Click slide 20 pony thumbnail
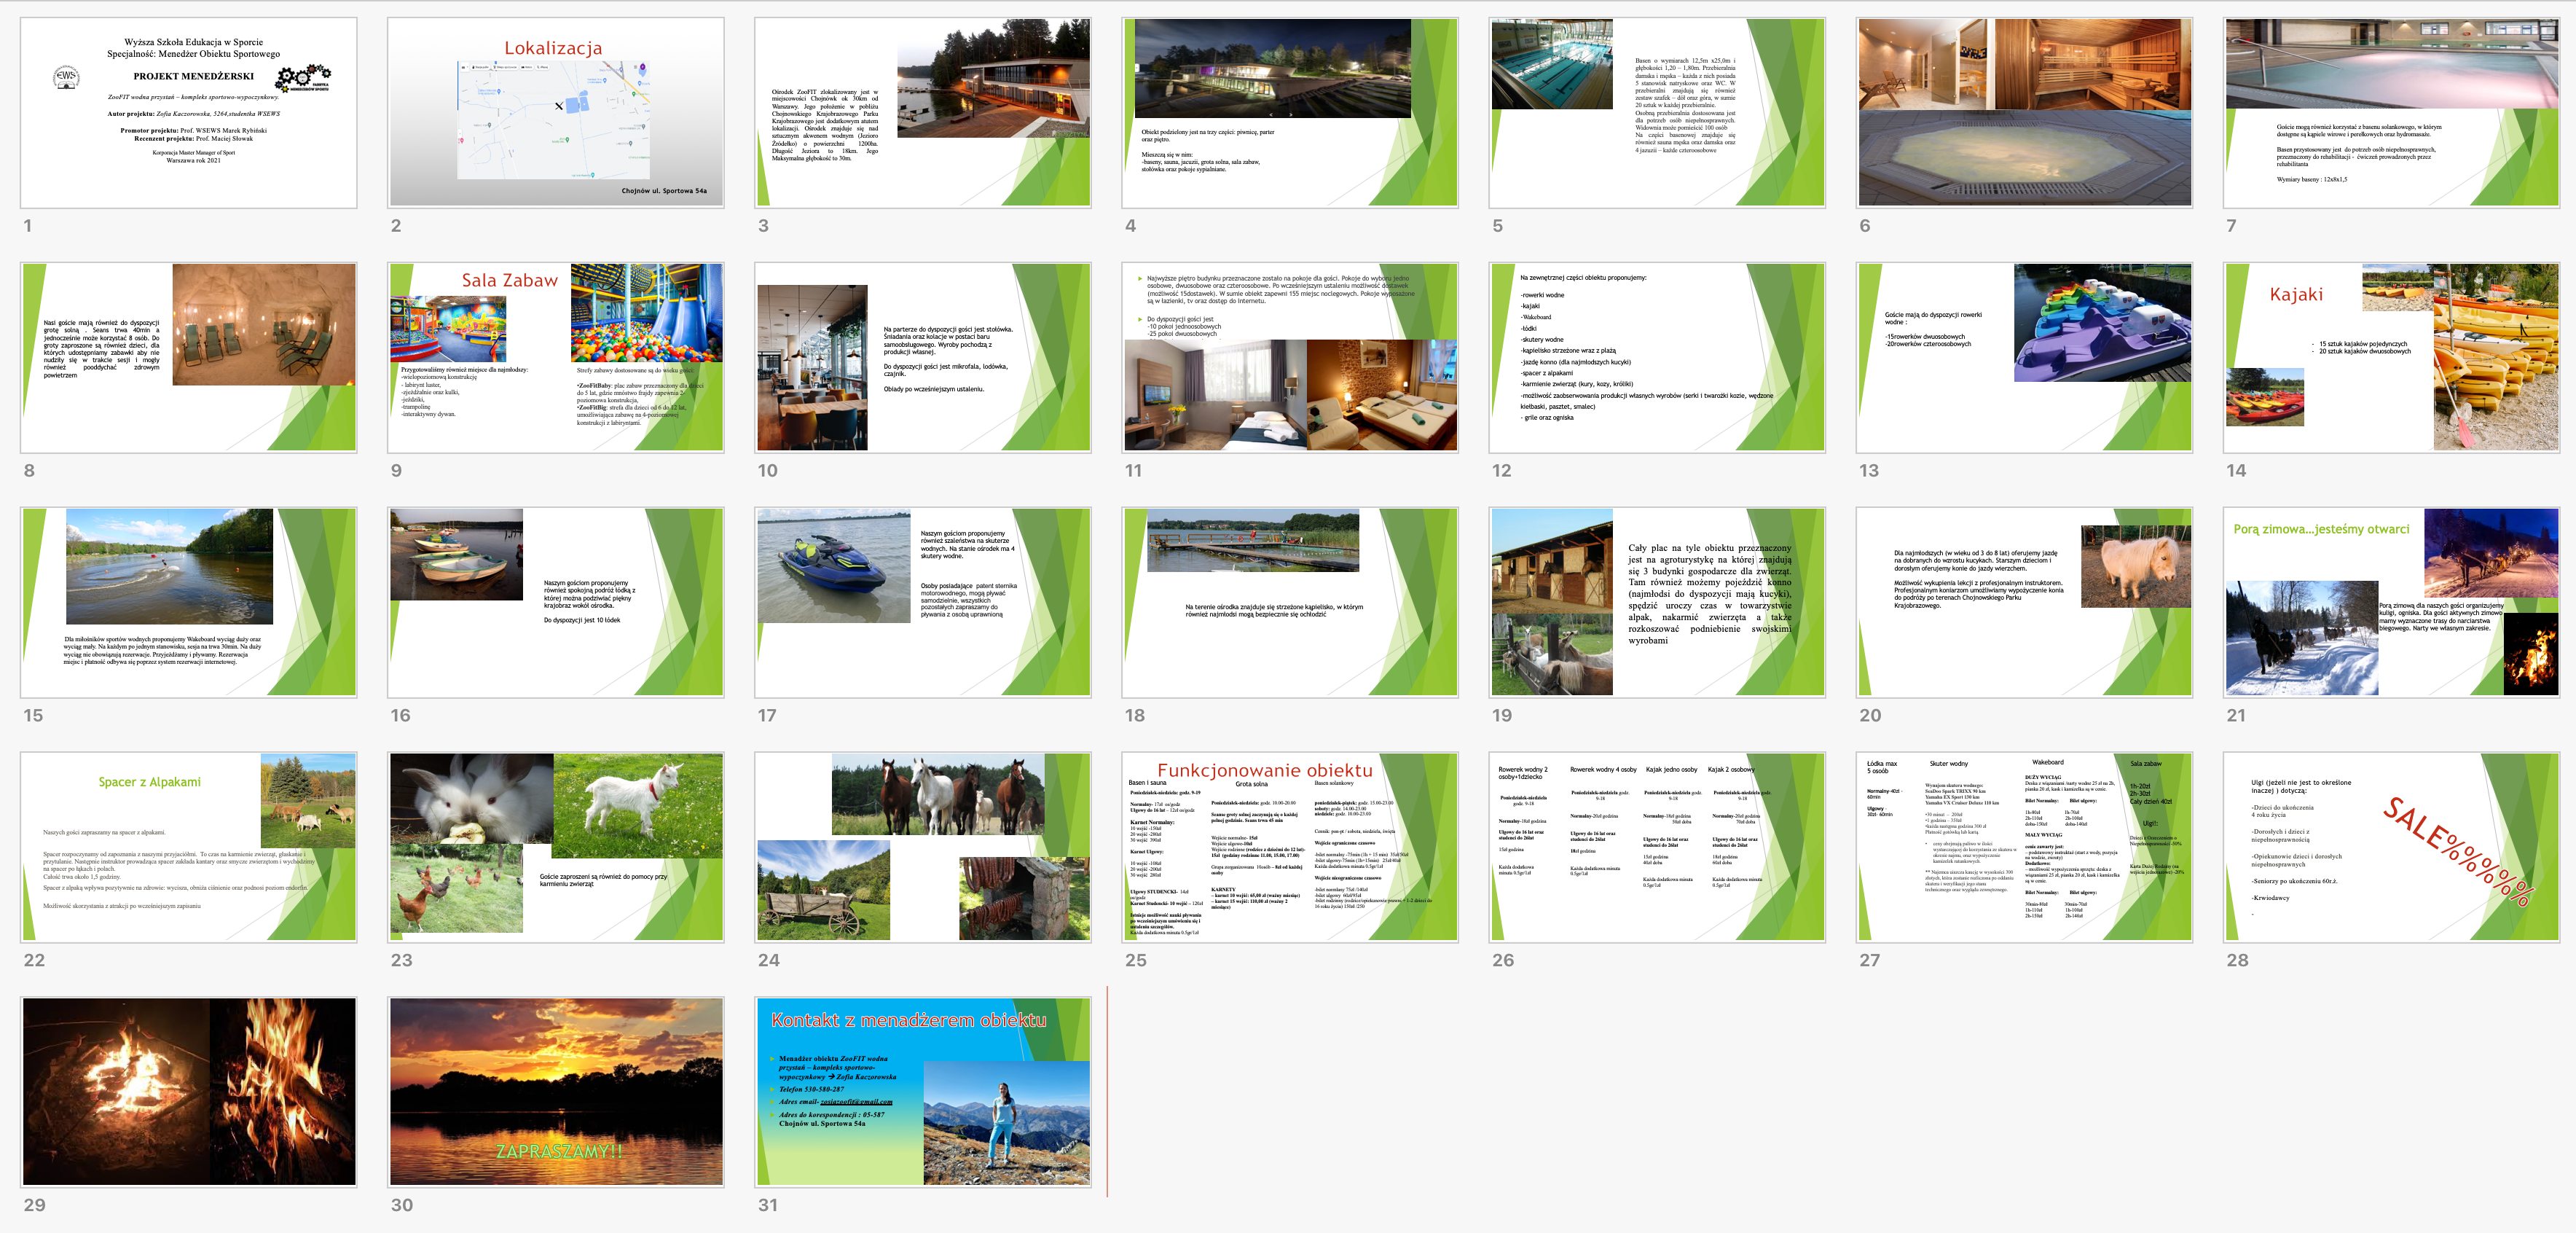 [x=2023, y=602]
